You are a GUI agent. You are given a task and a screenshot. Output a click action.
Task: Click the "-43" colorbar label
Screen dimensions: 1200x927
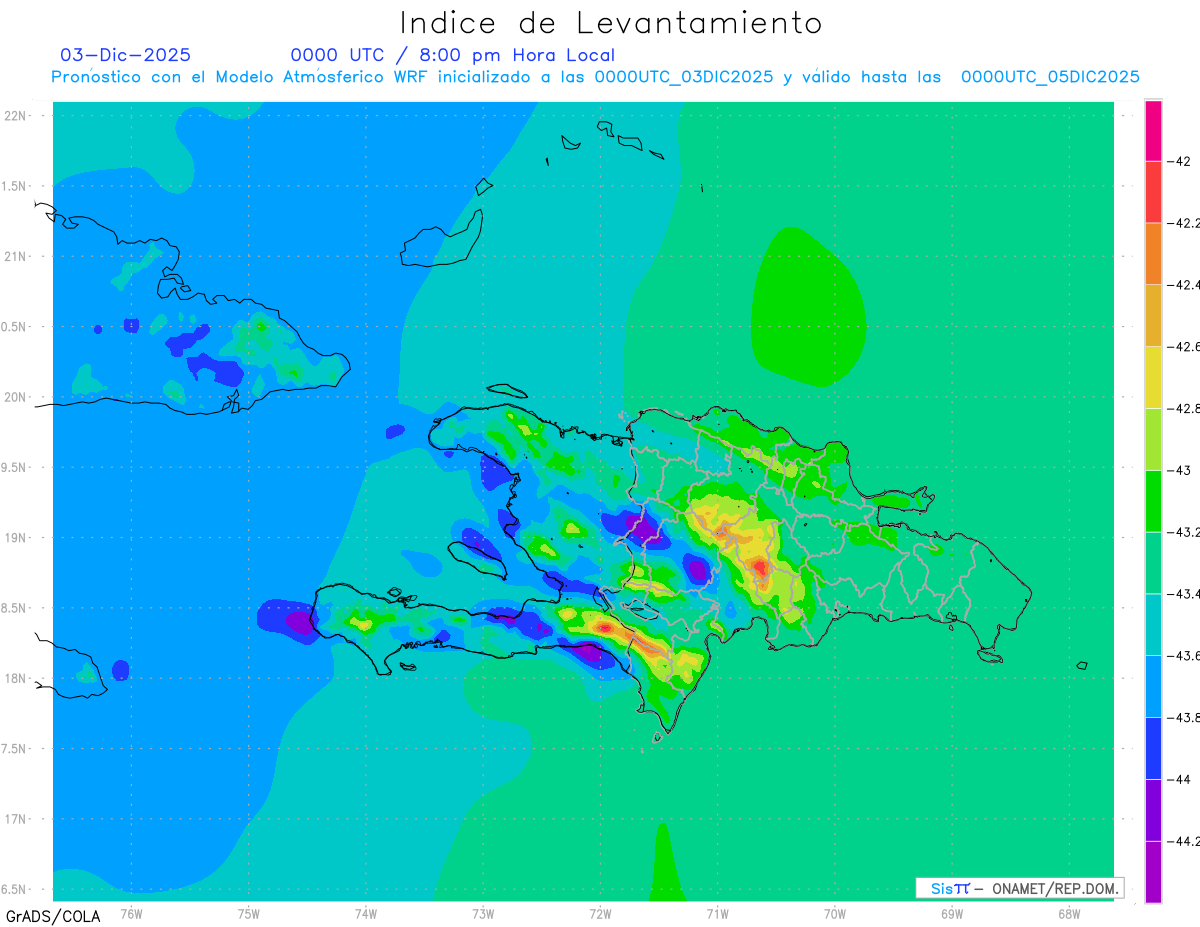[1178, 471]
